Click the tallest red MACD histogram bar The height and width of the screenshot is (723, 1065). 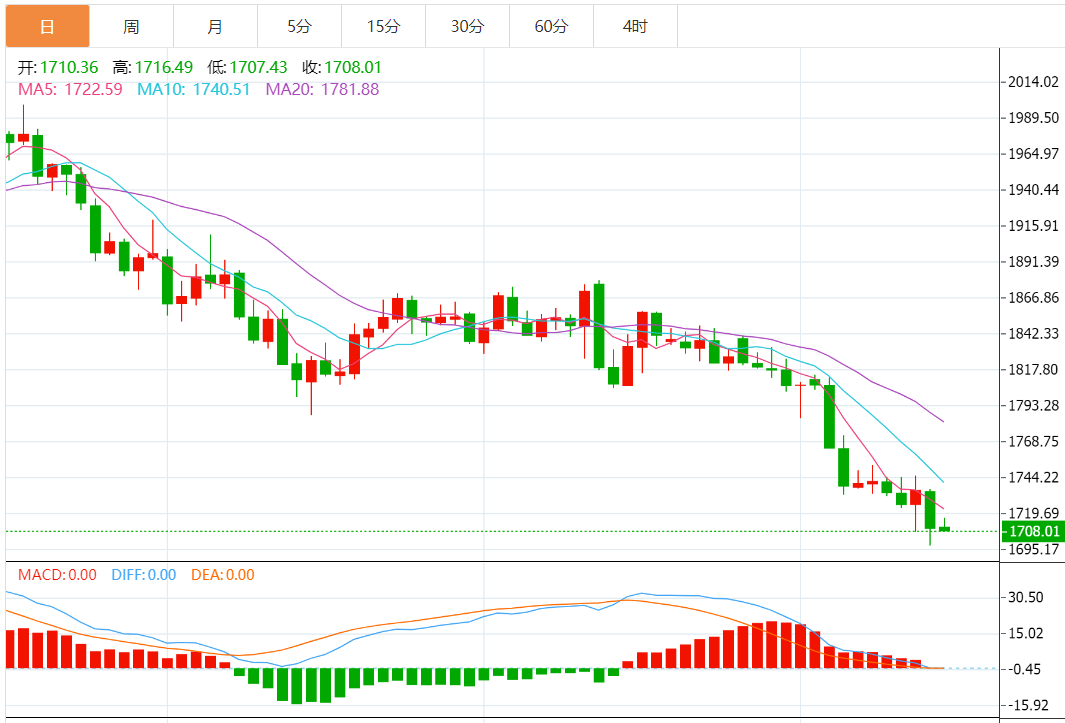(772, 645)
